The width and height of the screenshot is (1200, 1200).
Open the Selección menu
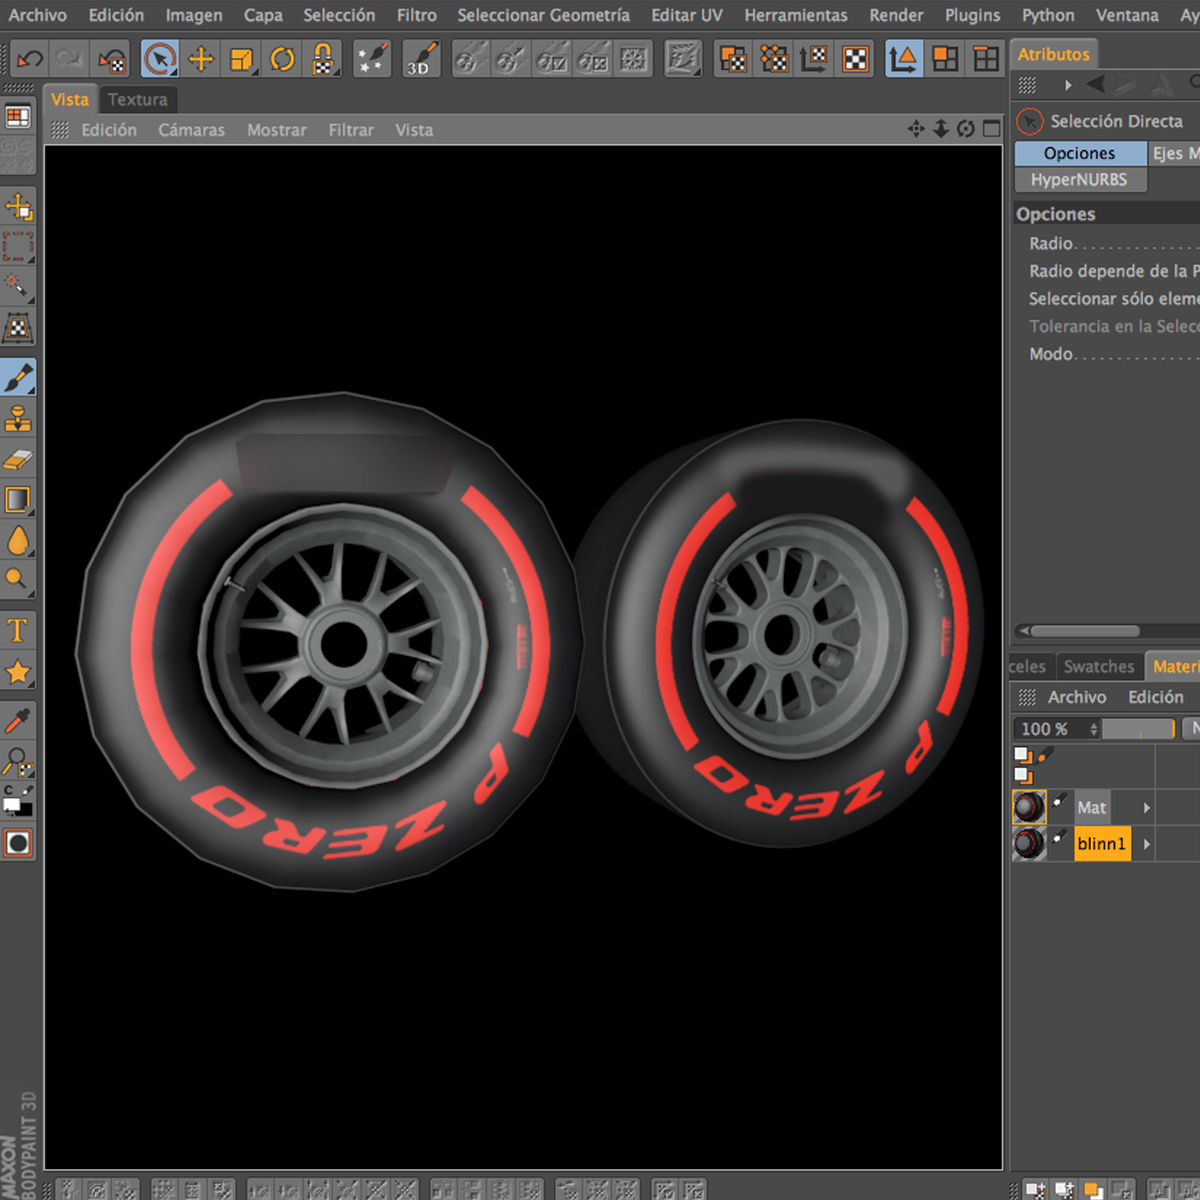[x=339, y=15]
